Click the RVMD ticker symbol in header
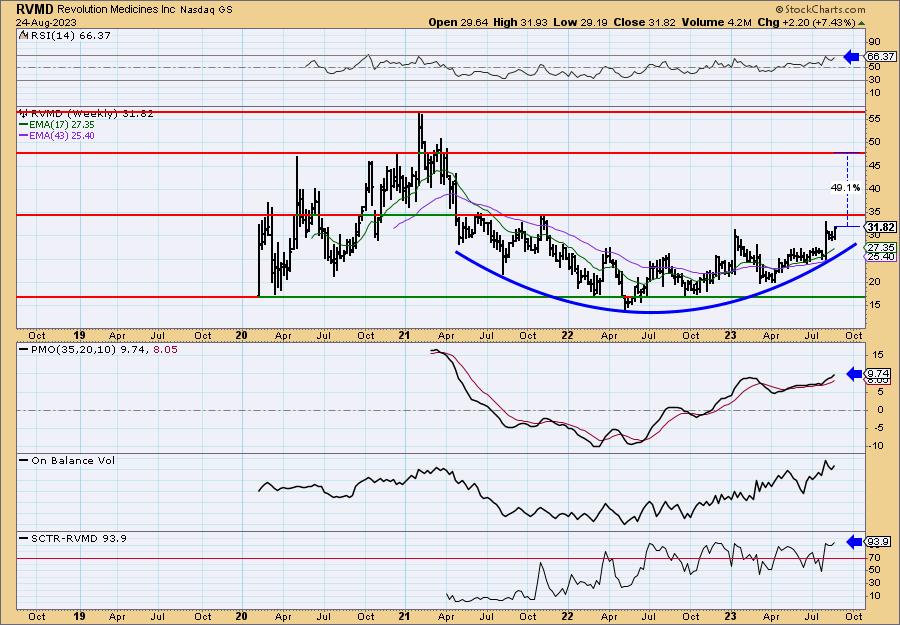The height and width of the screenshot is (625, 900). click(x=35, y=9)
